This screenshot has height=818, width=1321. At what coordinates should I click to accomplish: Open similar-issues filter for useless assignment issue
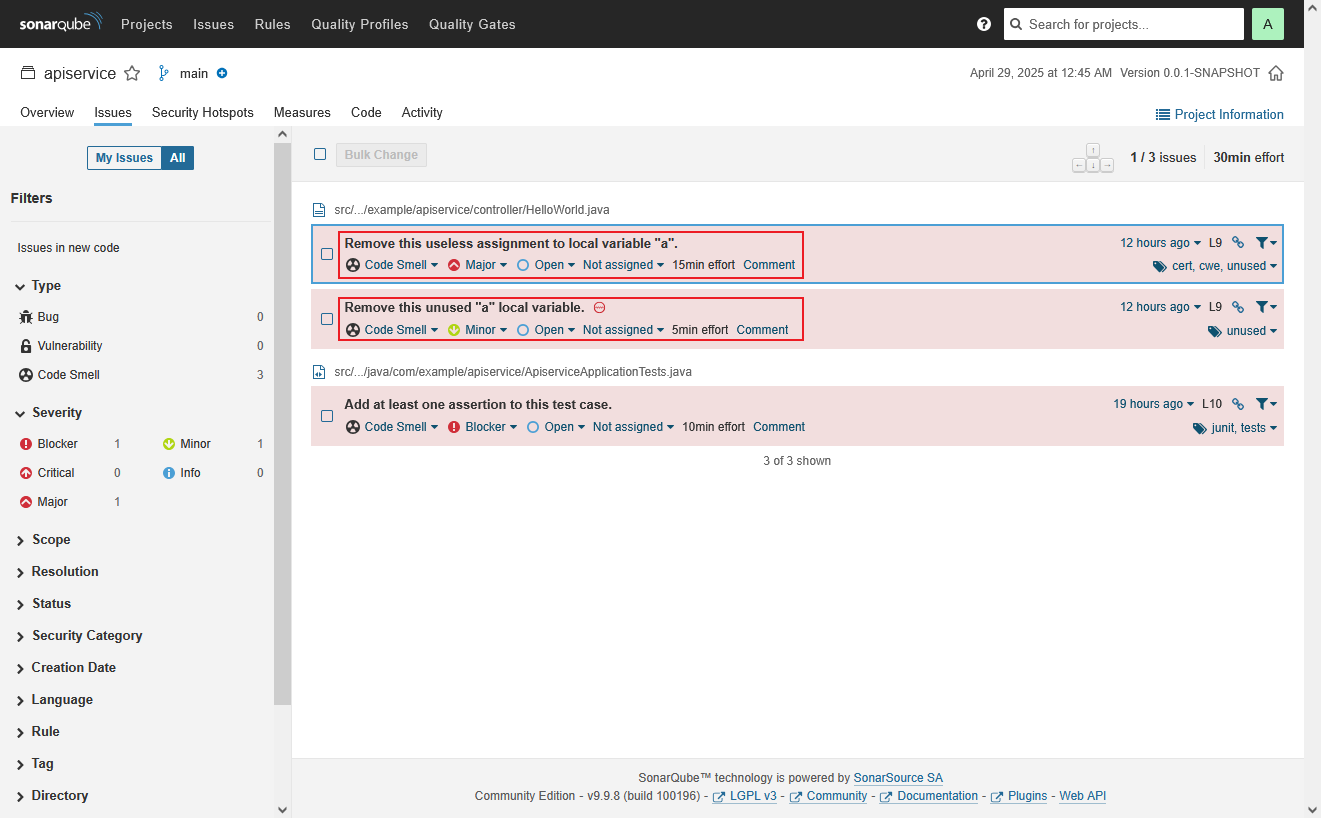(x=1266, y=242)
